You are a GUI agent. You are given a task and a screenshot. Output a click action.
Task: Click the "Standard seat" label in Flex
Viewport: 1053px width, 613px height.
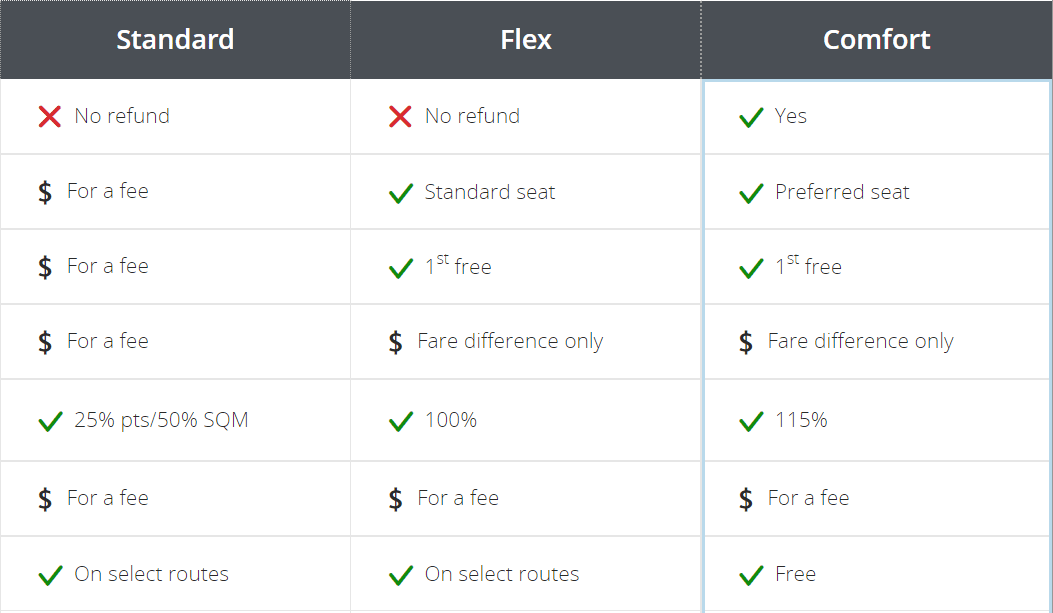point(490,192)
